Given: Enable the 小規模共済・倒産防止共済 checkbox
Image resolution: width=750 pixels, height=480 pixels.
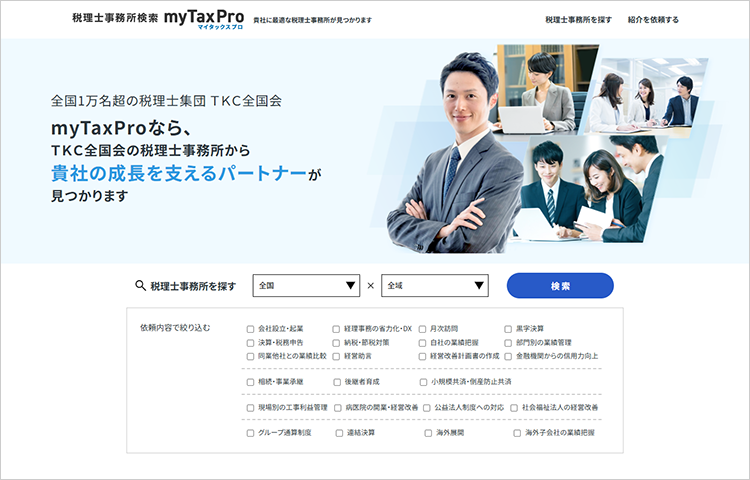Looking at the screenshot, I should coord(423,382).
